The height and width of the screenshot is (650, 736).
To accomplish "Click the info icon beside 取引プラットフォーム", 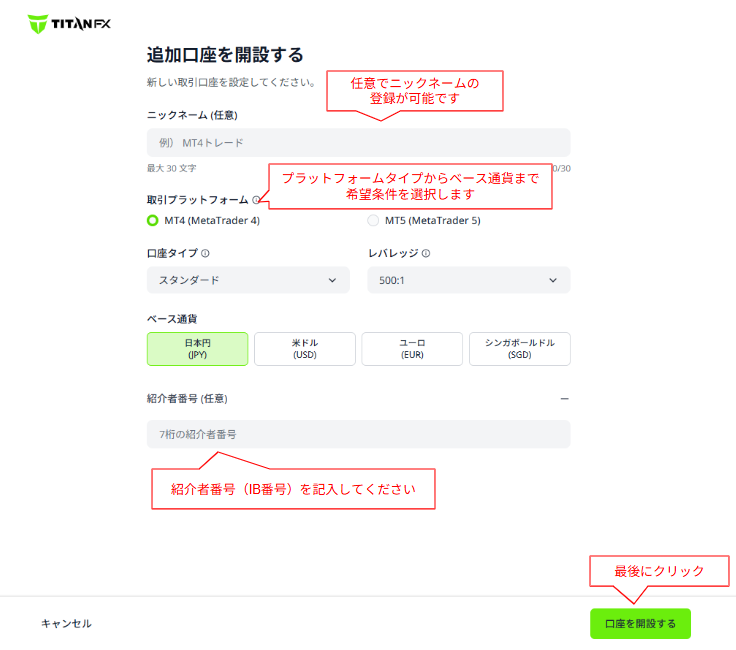I will tap(256, 200).
